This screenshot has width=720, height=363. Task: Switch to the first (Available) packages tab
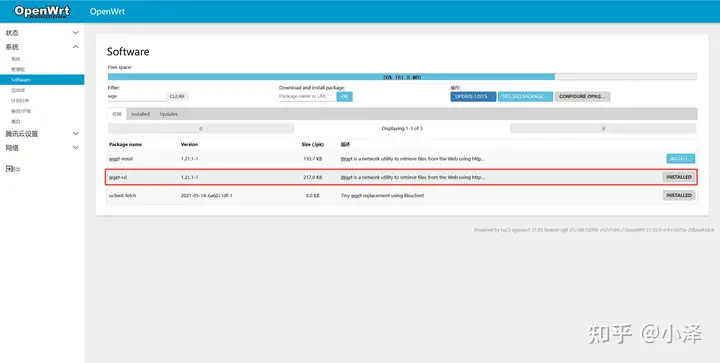click(117, 114)
